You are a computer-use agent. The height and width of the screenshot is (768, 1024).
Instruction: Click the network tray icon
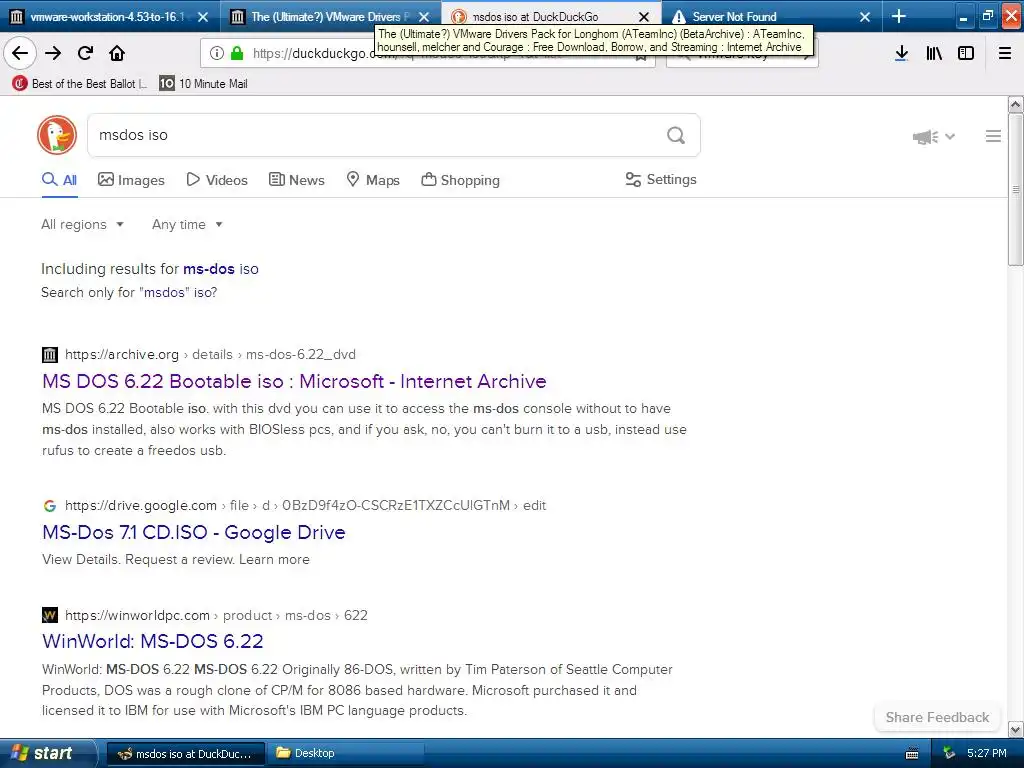point(949,754)
